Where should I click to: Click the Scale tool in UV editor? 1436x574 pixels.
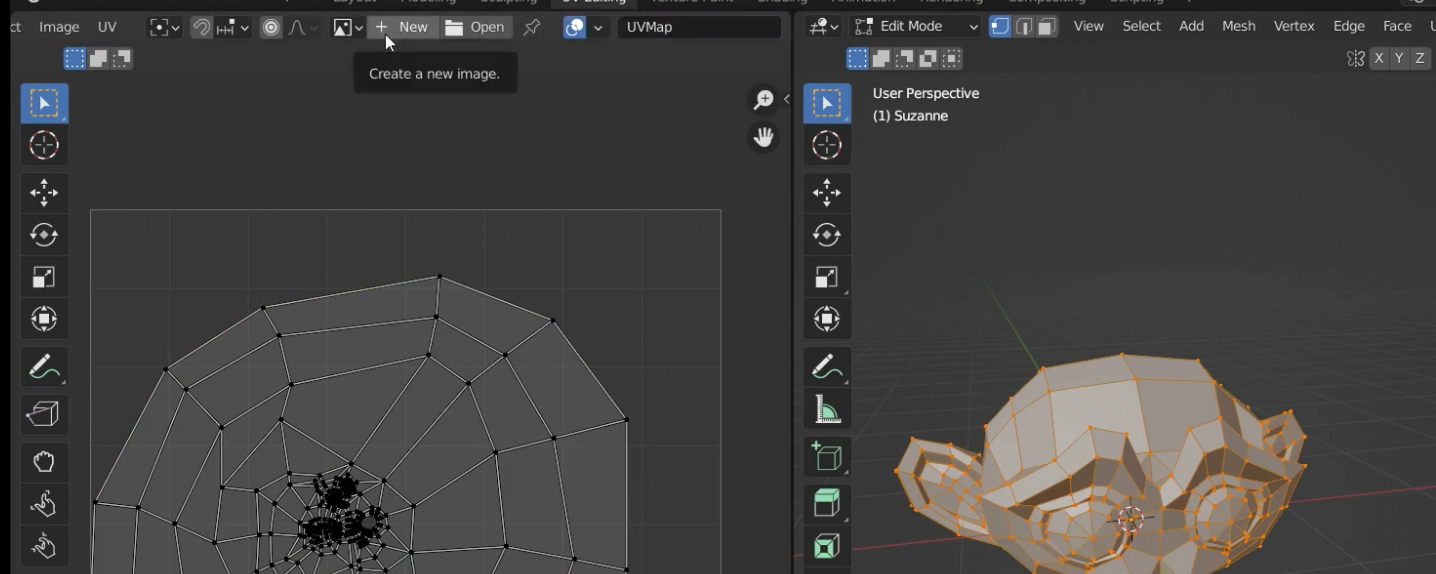tap(44, 277)
